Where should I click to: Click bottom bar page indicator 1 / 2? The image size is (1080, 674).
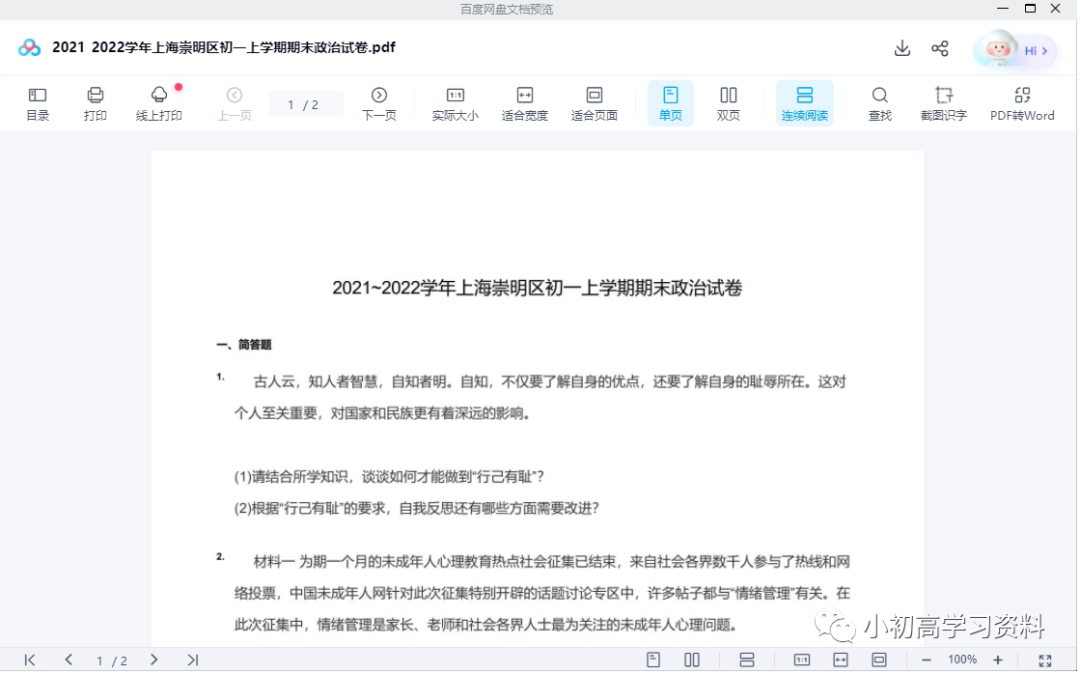(x=112, y=661)
